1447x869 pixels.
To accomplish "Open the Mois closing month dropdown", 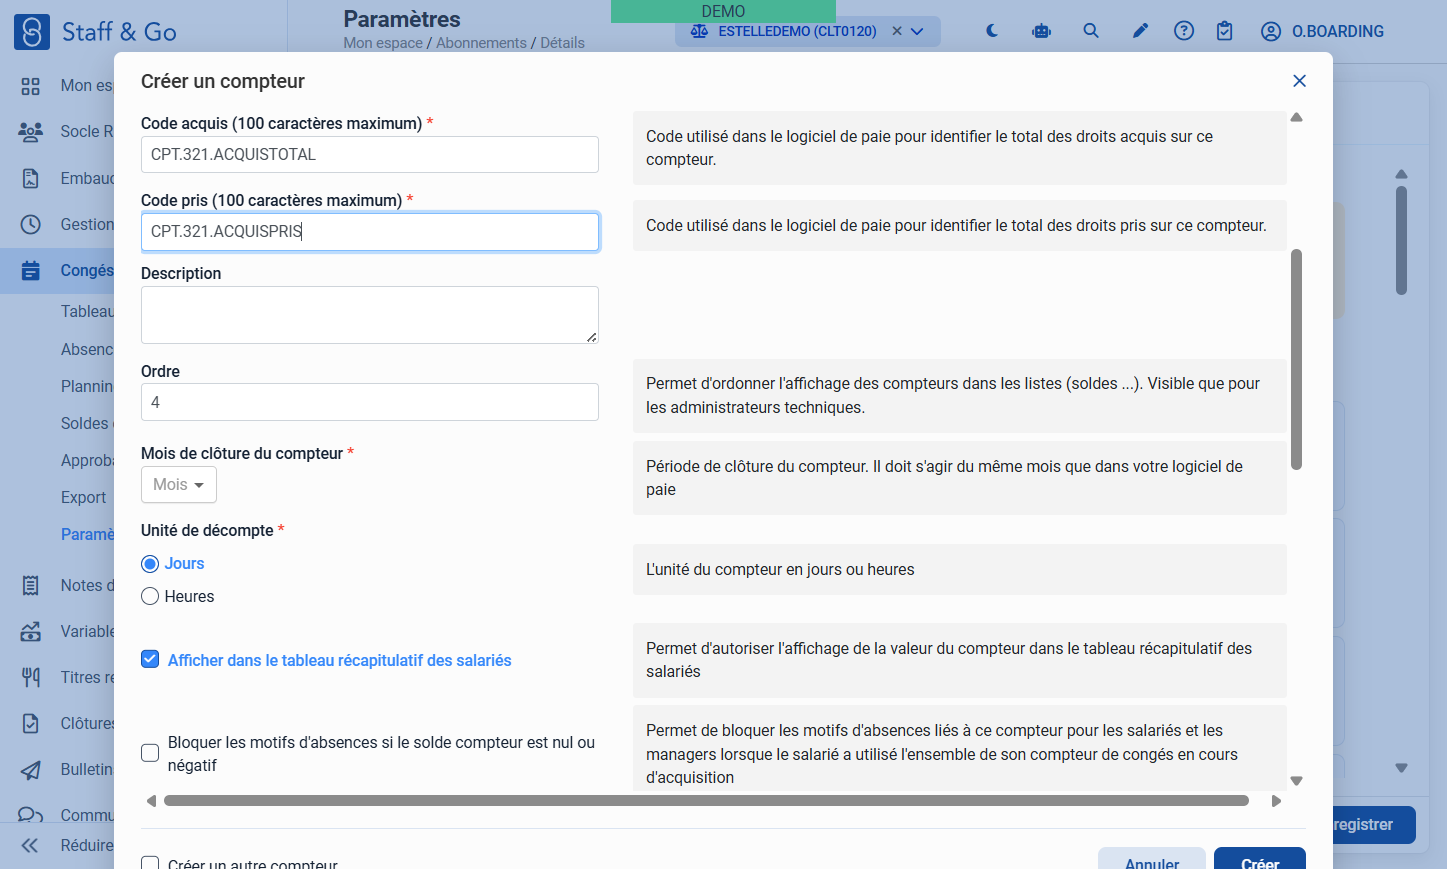I will pyautogui.click(x=179, y=485).
